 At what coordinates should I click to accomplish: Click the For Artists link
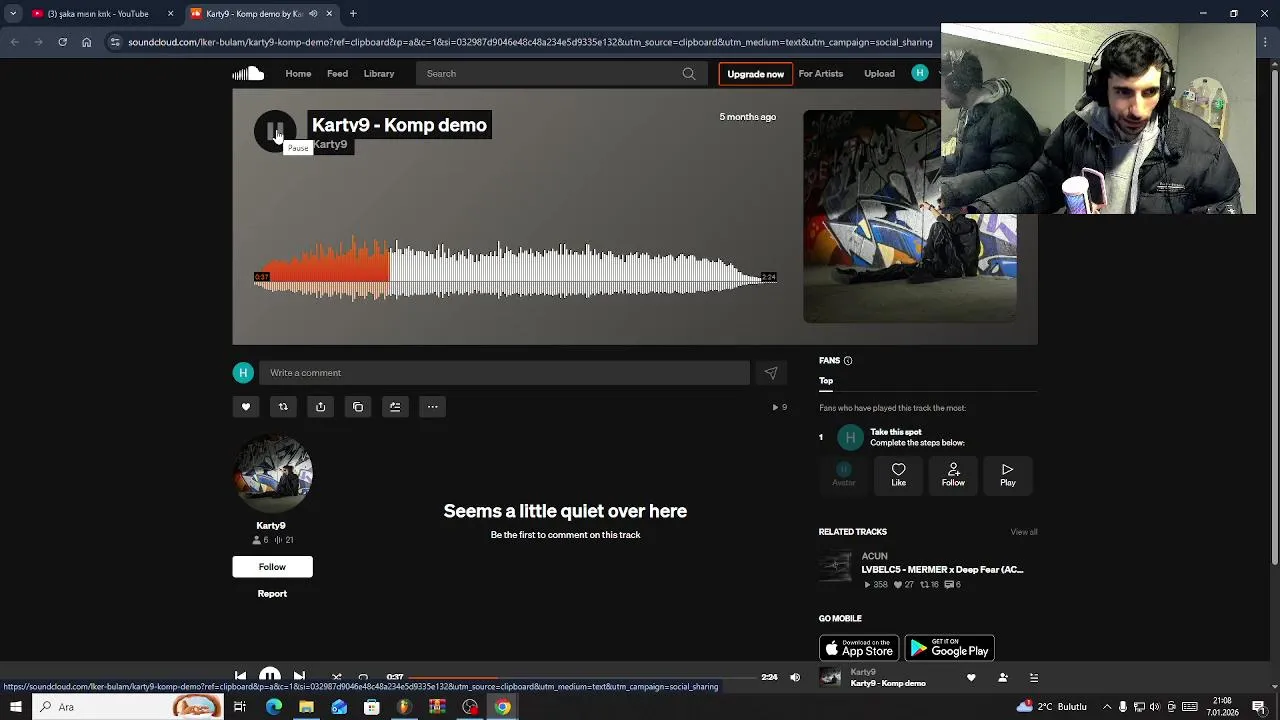click(821, 74)
